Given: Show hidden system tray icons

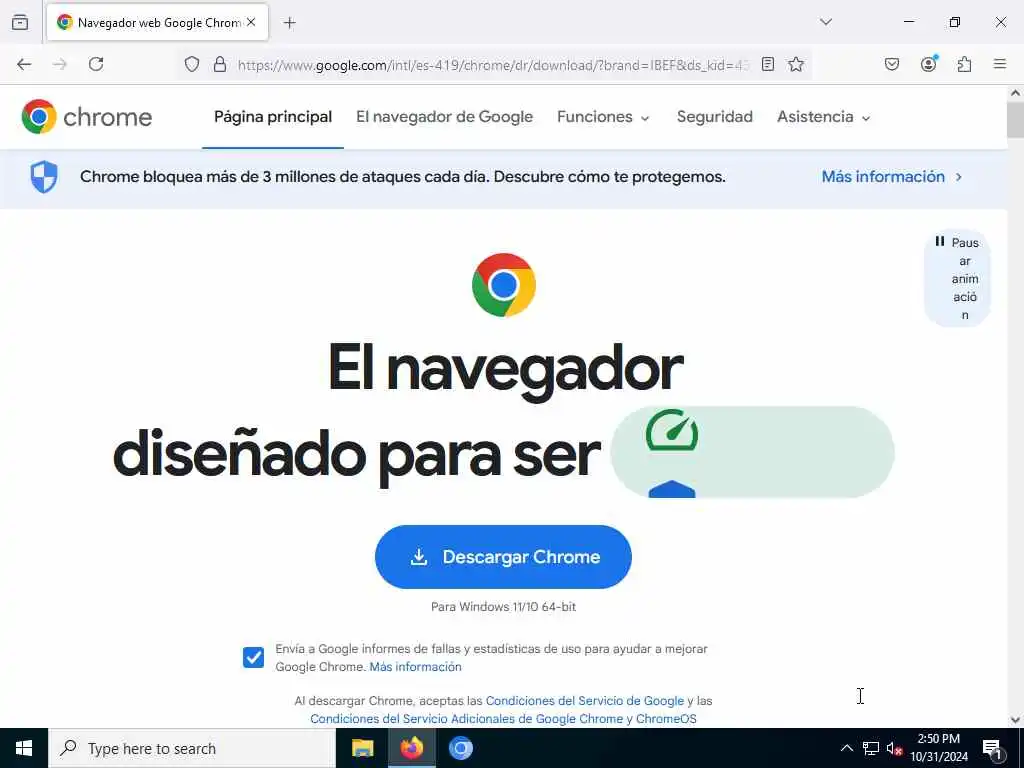Looking at the screenshot, I should (846, 748).
